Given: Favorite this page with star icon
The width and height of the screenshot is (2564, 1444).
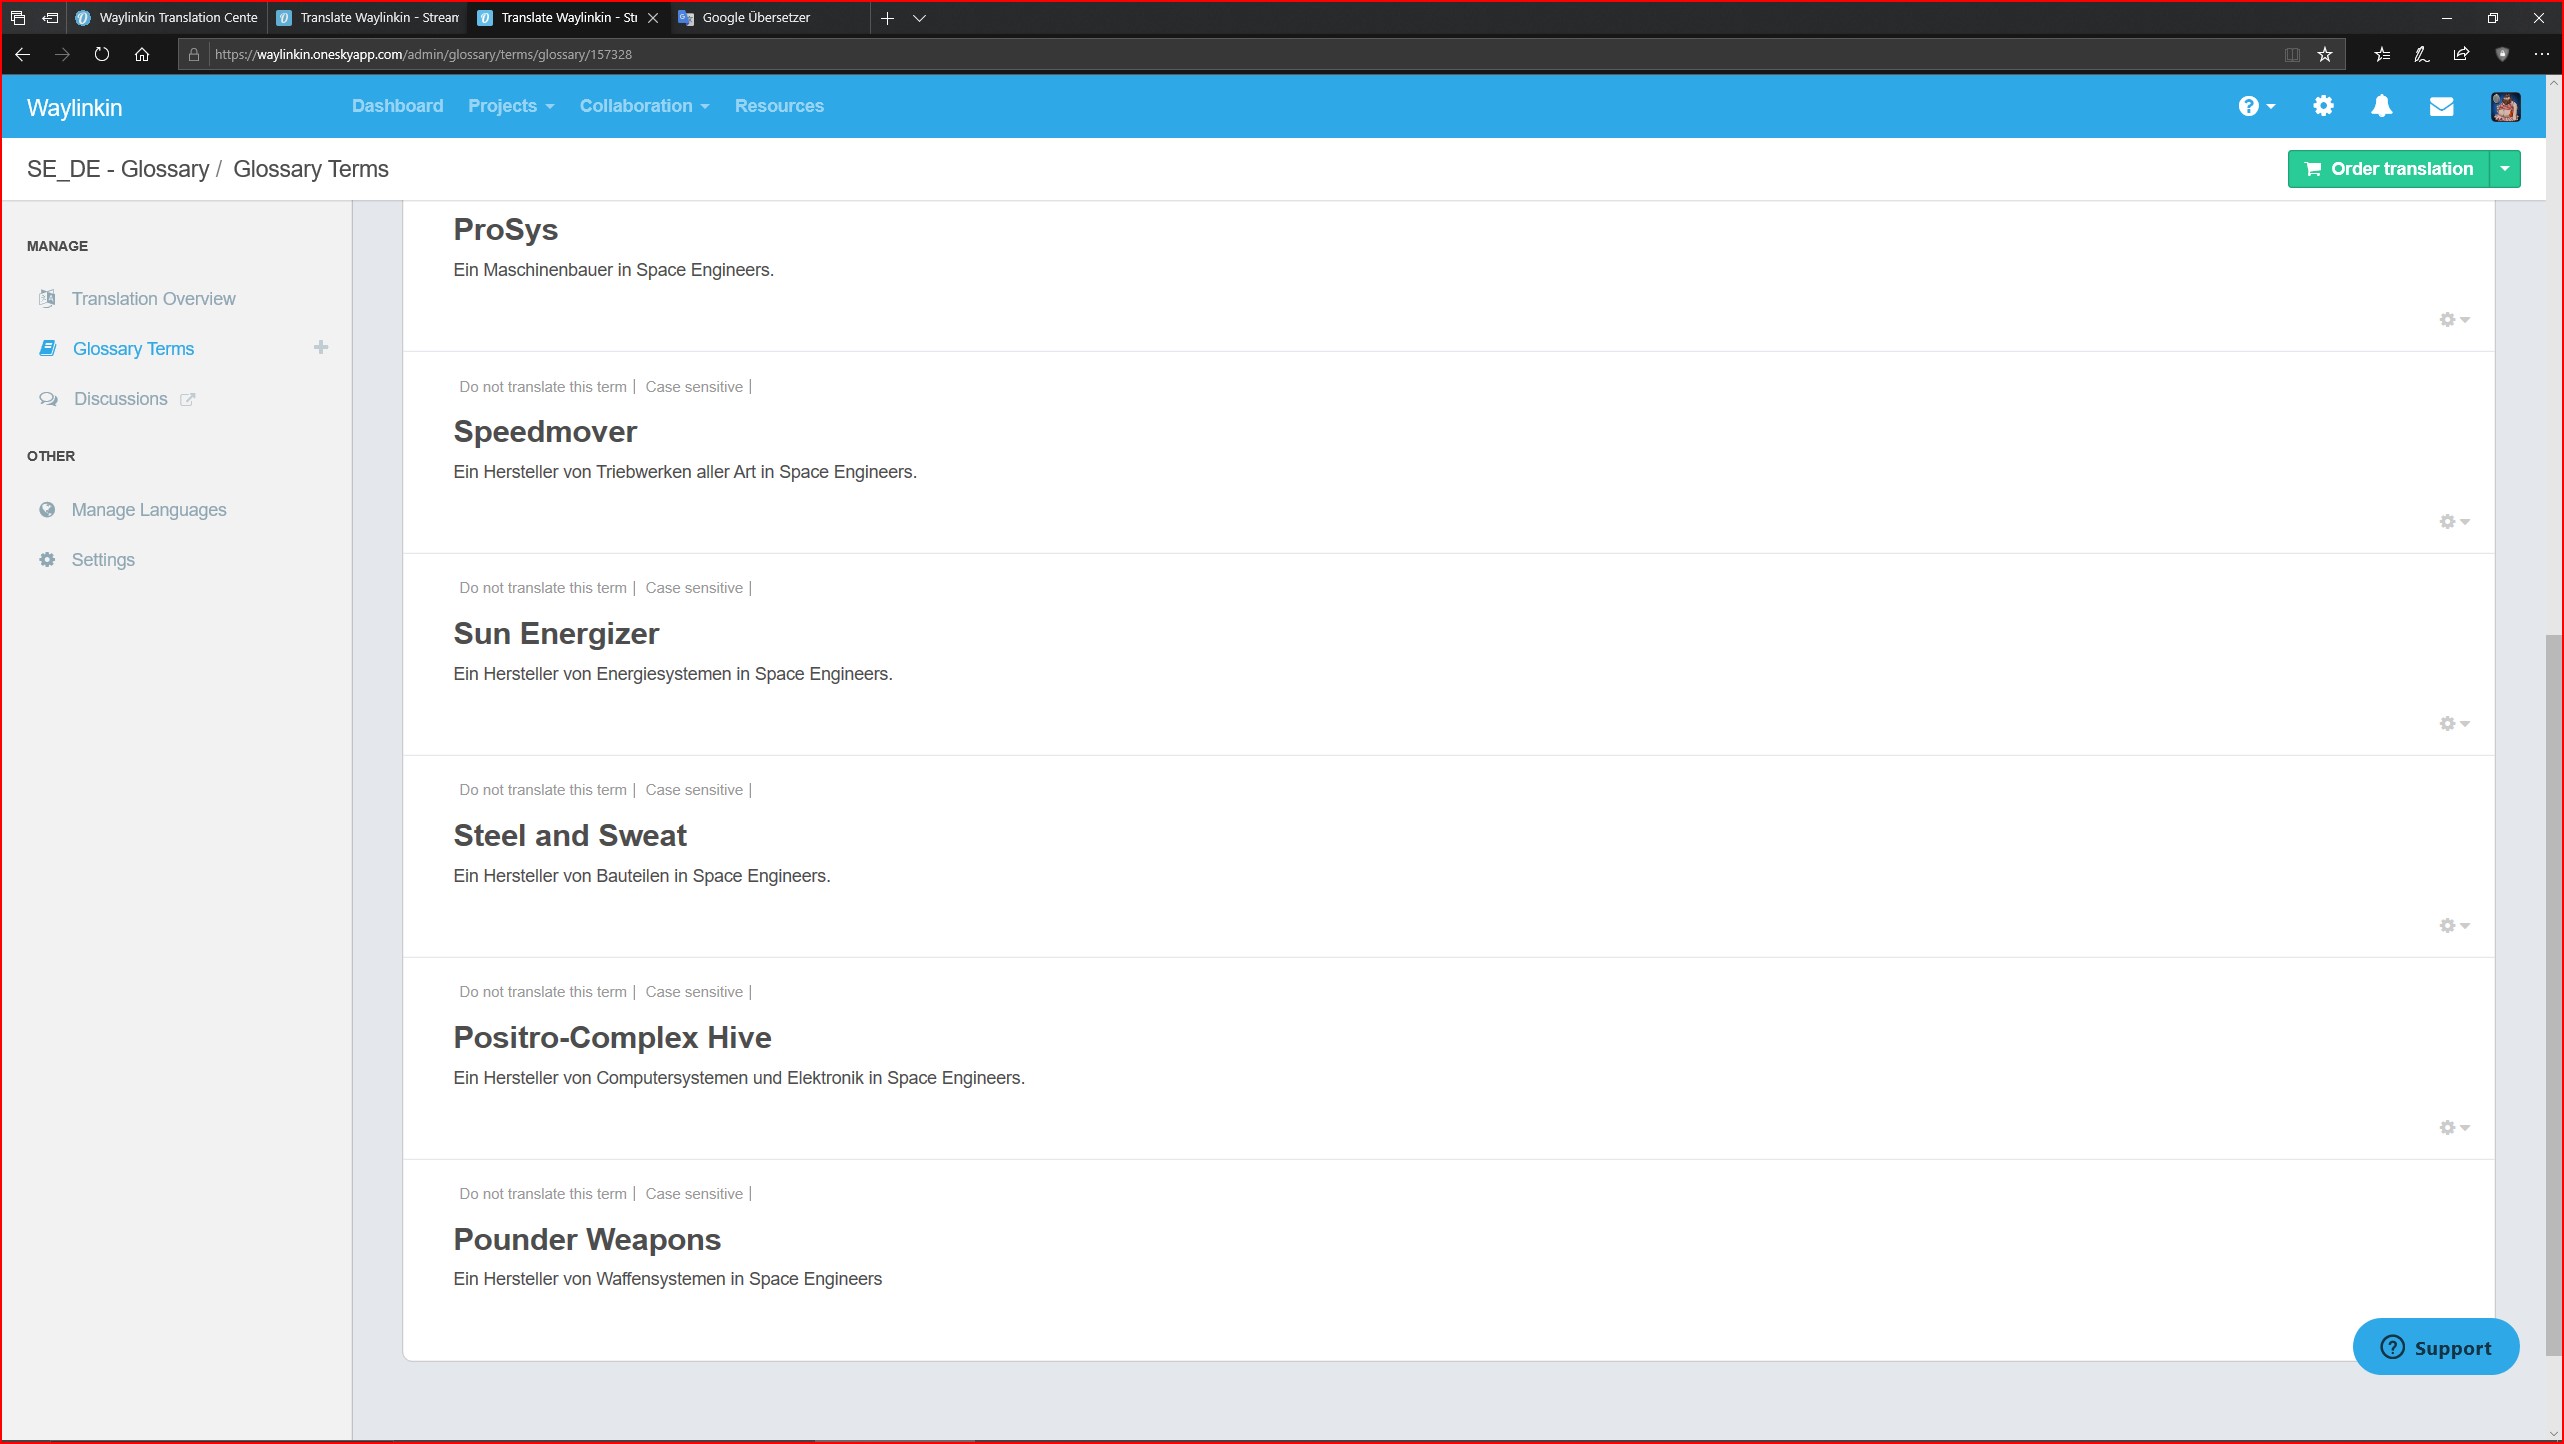Looking at the screenshot, I should coord(2325,54).
